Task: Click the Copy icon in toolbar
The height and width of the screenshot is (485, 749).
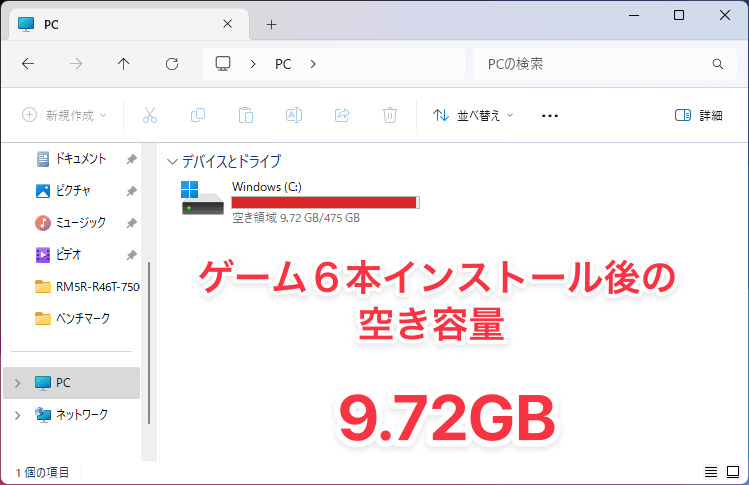Action: (x=198, y=115)
